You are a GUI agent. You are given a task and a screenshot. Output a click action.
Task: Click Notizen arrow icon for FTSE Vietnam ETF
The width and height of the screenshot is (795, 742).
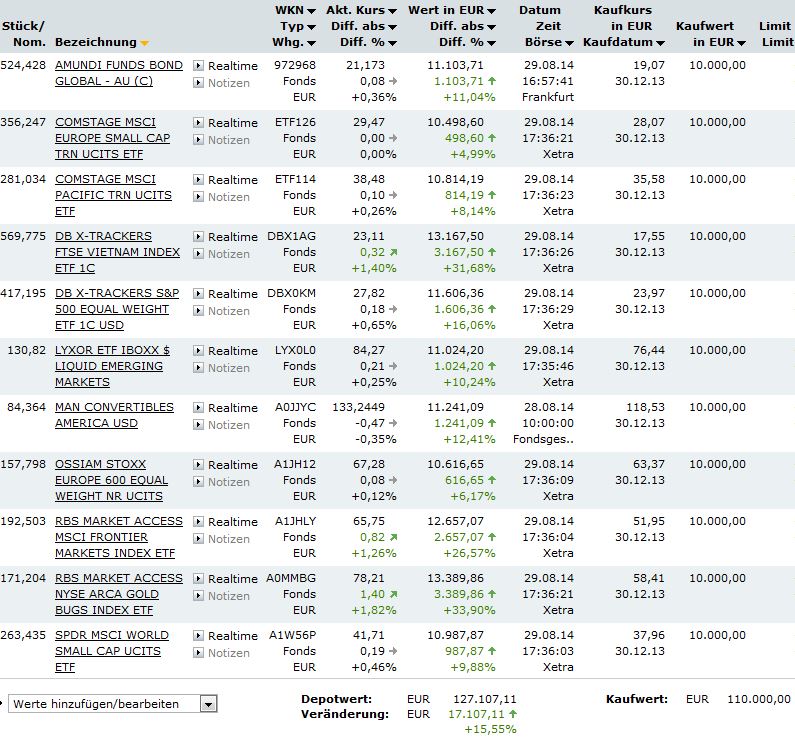coord(198,254)
